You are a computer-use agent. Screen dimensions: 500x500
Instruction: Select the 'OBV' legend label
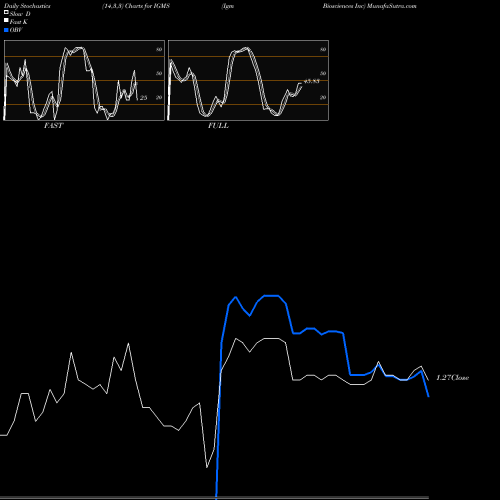pos(16,30)
